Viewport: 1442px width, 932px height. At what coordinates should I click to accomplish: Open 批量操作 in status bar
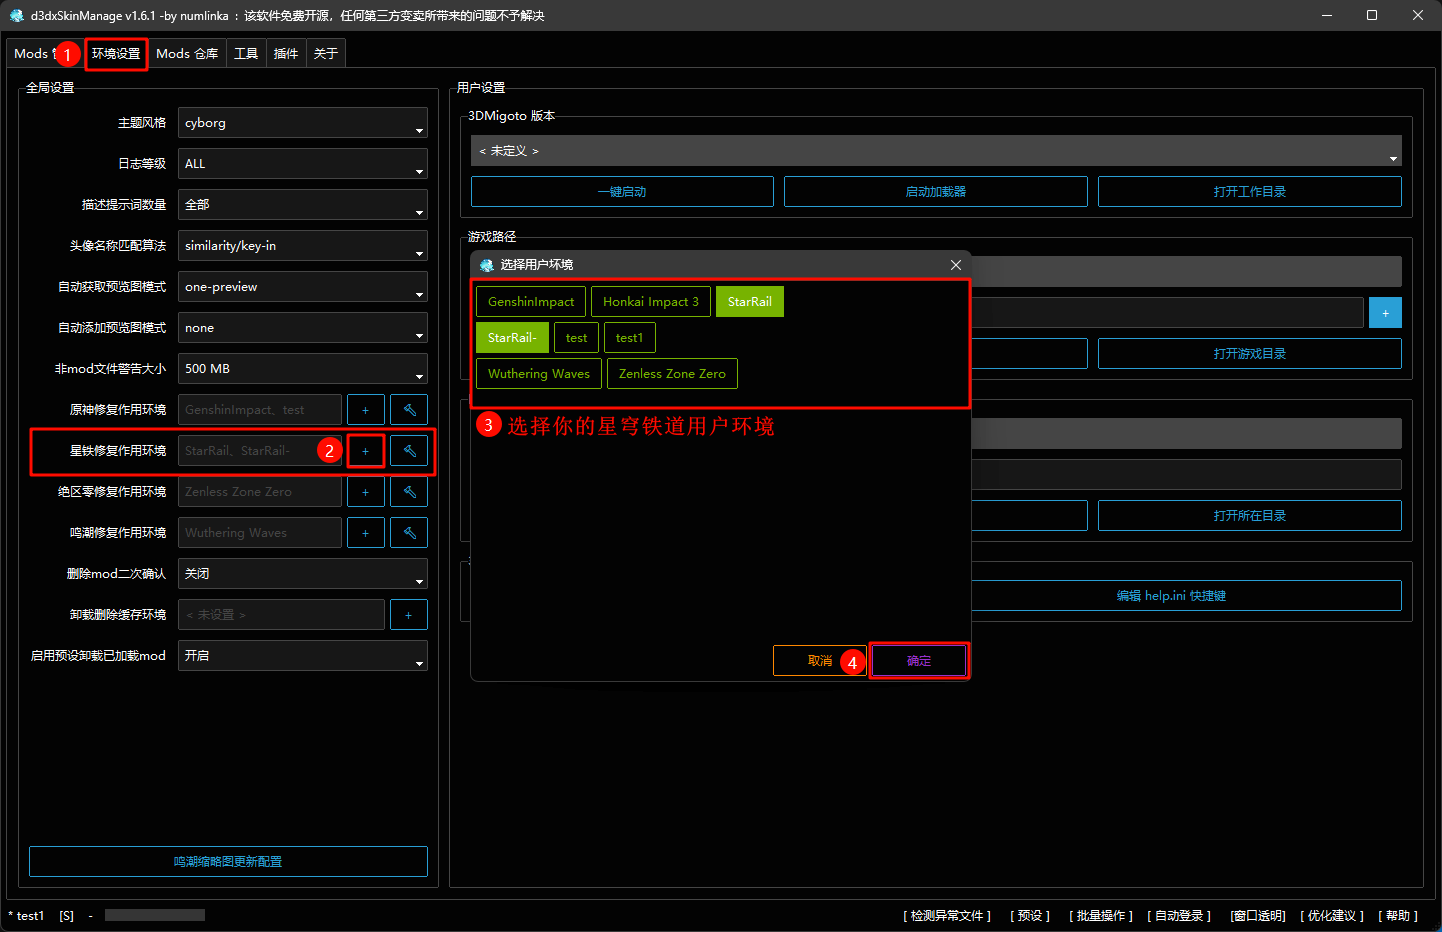coord(1101,916)
